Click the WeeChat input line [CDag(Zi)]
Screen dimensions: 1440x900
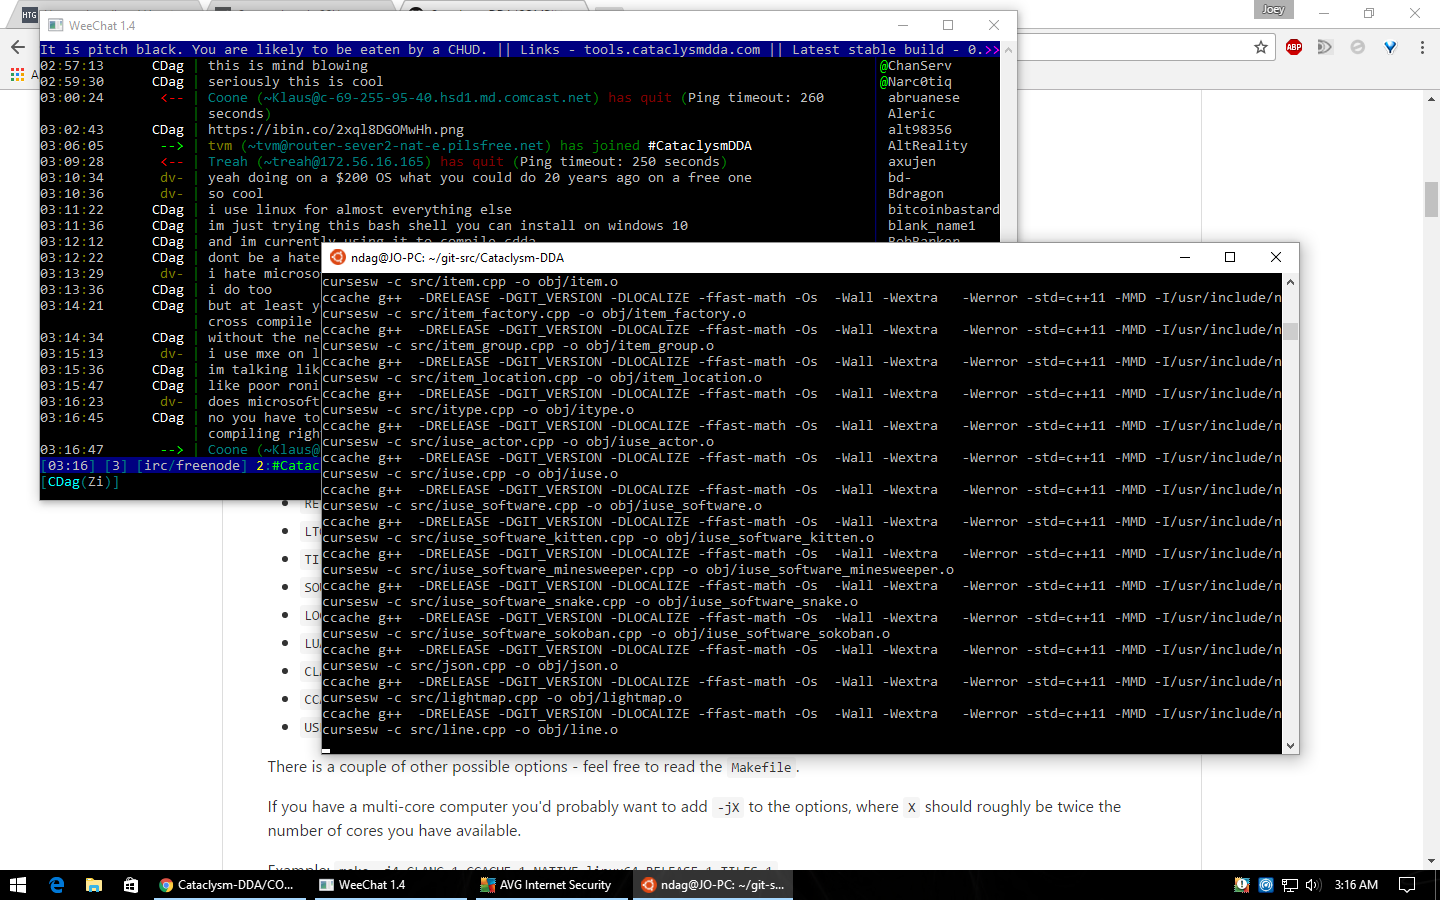(80, 482)
